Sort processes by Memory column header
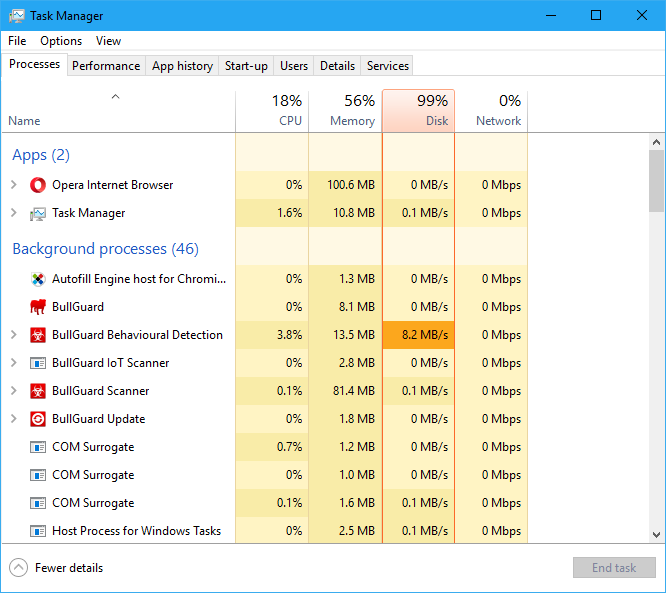This screenshot has height=593, width=666. click(x=345, y=111)
